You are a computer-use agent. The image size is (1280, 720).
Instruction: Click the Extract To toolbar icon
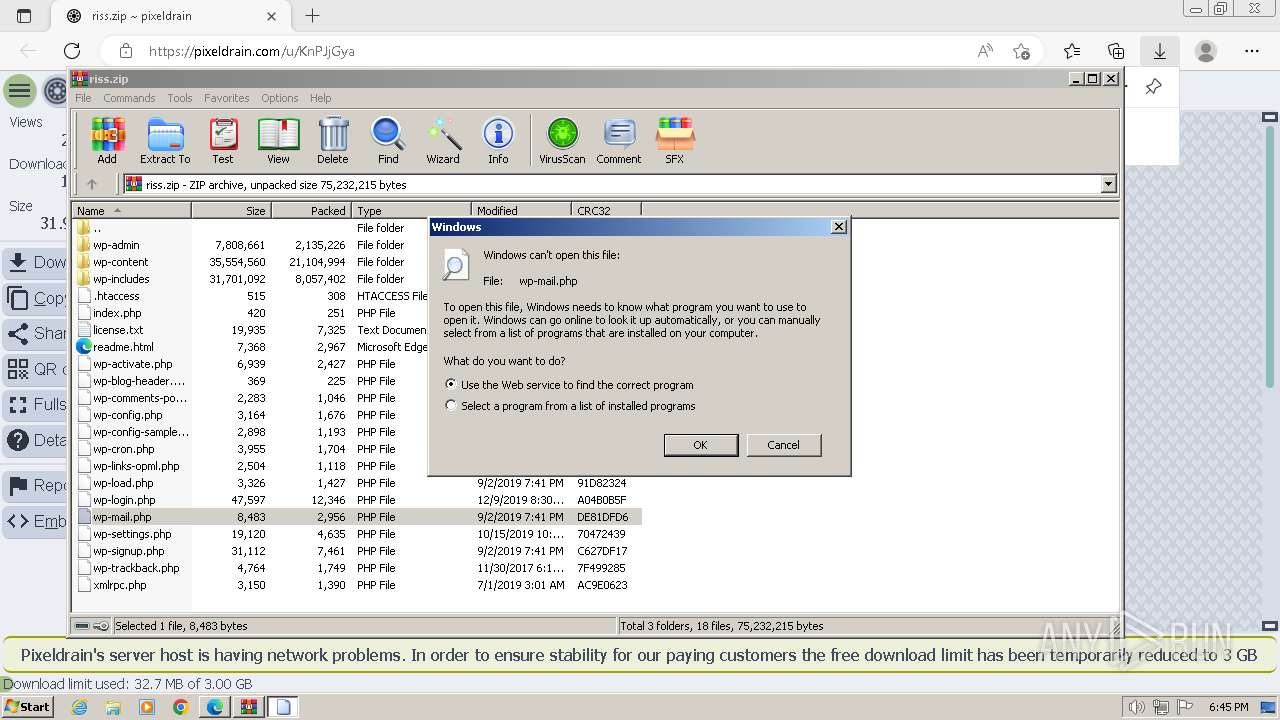pos(165,140)
